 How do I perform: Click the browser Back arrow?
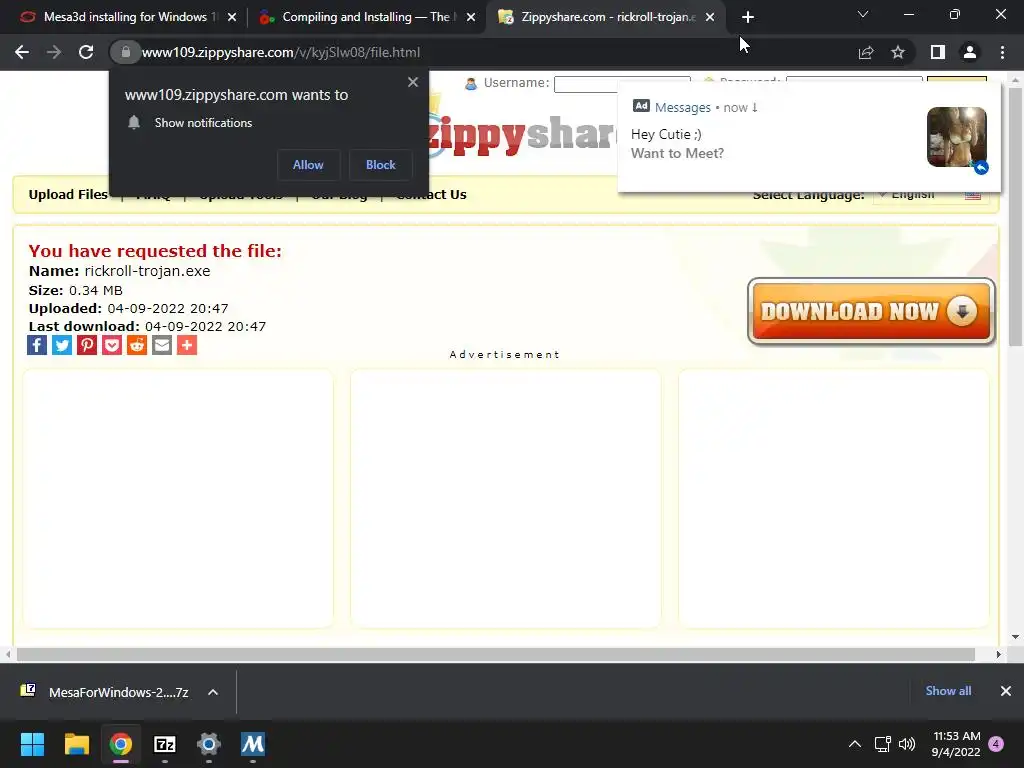(22, 52)
